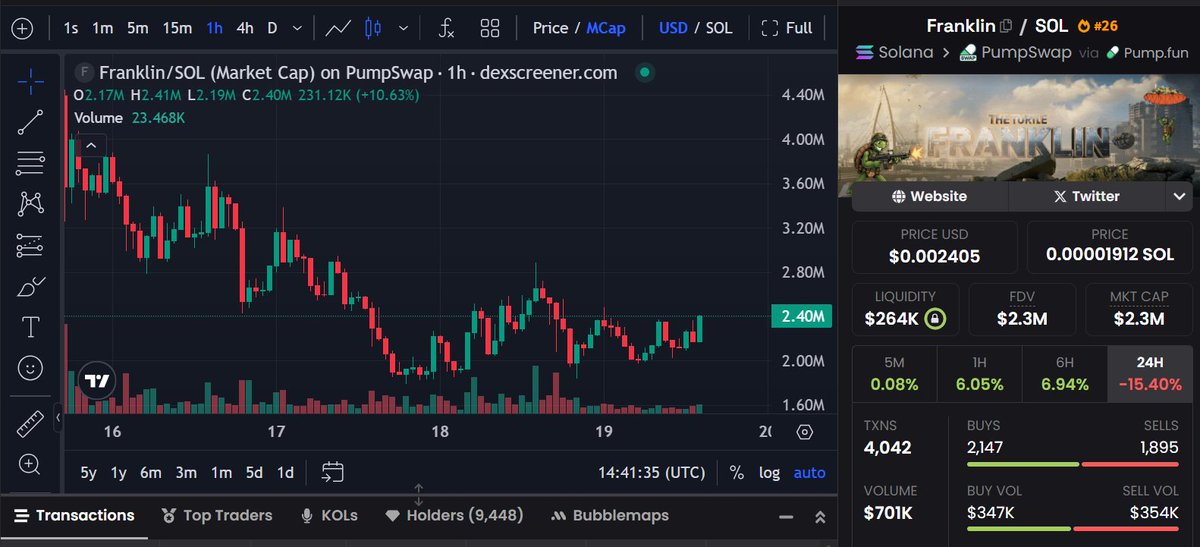Collapse the left drawing toolbar arrow
This screenshot has height=547, width=1200.
tap(58, 417)
